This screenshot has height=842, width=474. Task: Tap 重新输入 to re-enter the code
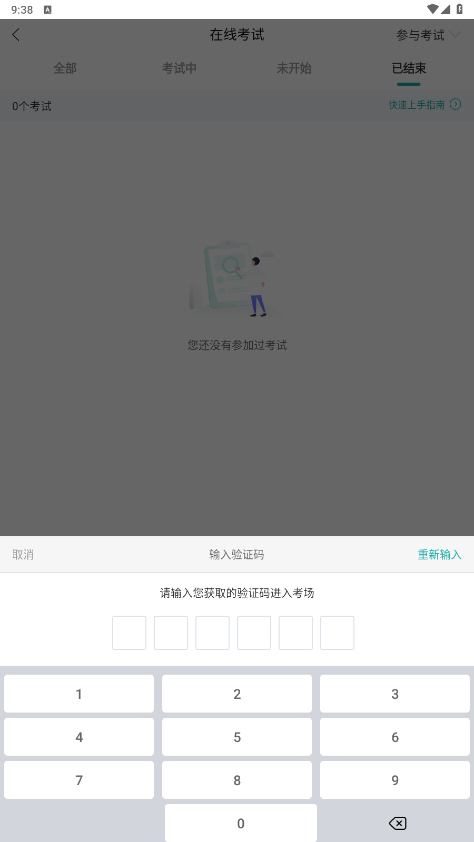pos(440,555)
